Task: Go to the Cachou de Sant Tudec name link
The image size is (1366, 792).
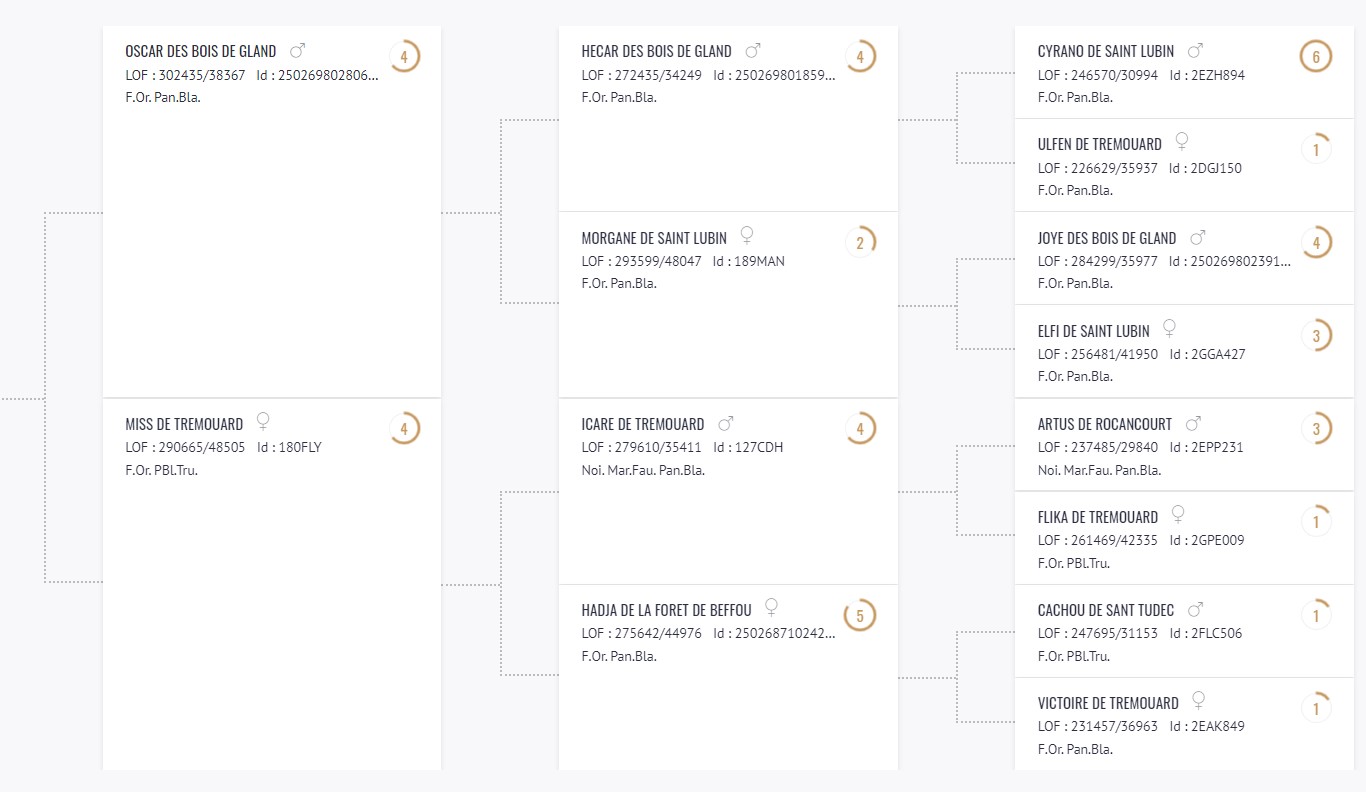Action: point(1106,610)
